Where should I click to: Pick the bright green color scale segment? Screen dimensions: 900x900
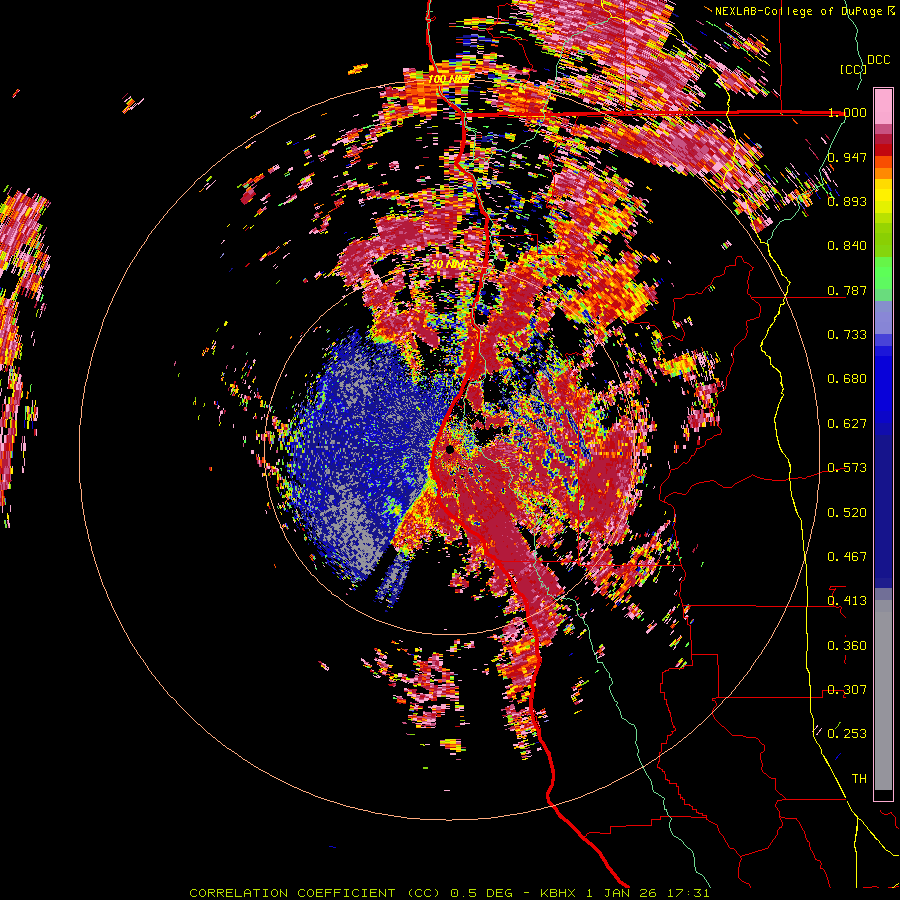(x=883, y=273)
